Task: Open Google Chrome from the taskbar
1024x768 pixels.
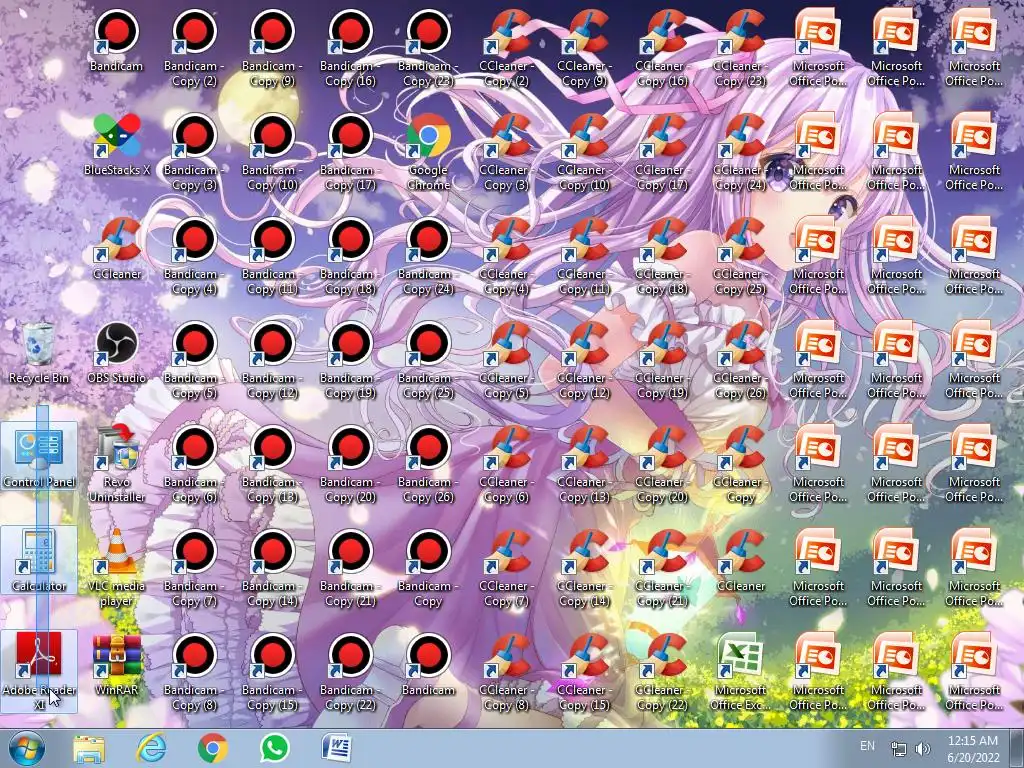Action: 213,748
